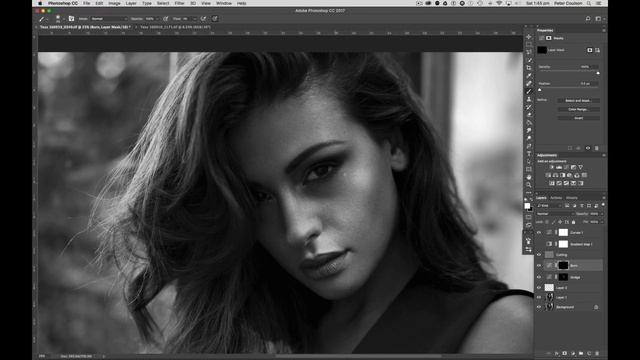Open the brush Mode dropdown
This screenshot has width=640, height=360.
pyautogui.click(x=109, y=19)
